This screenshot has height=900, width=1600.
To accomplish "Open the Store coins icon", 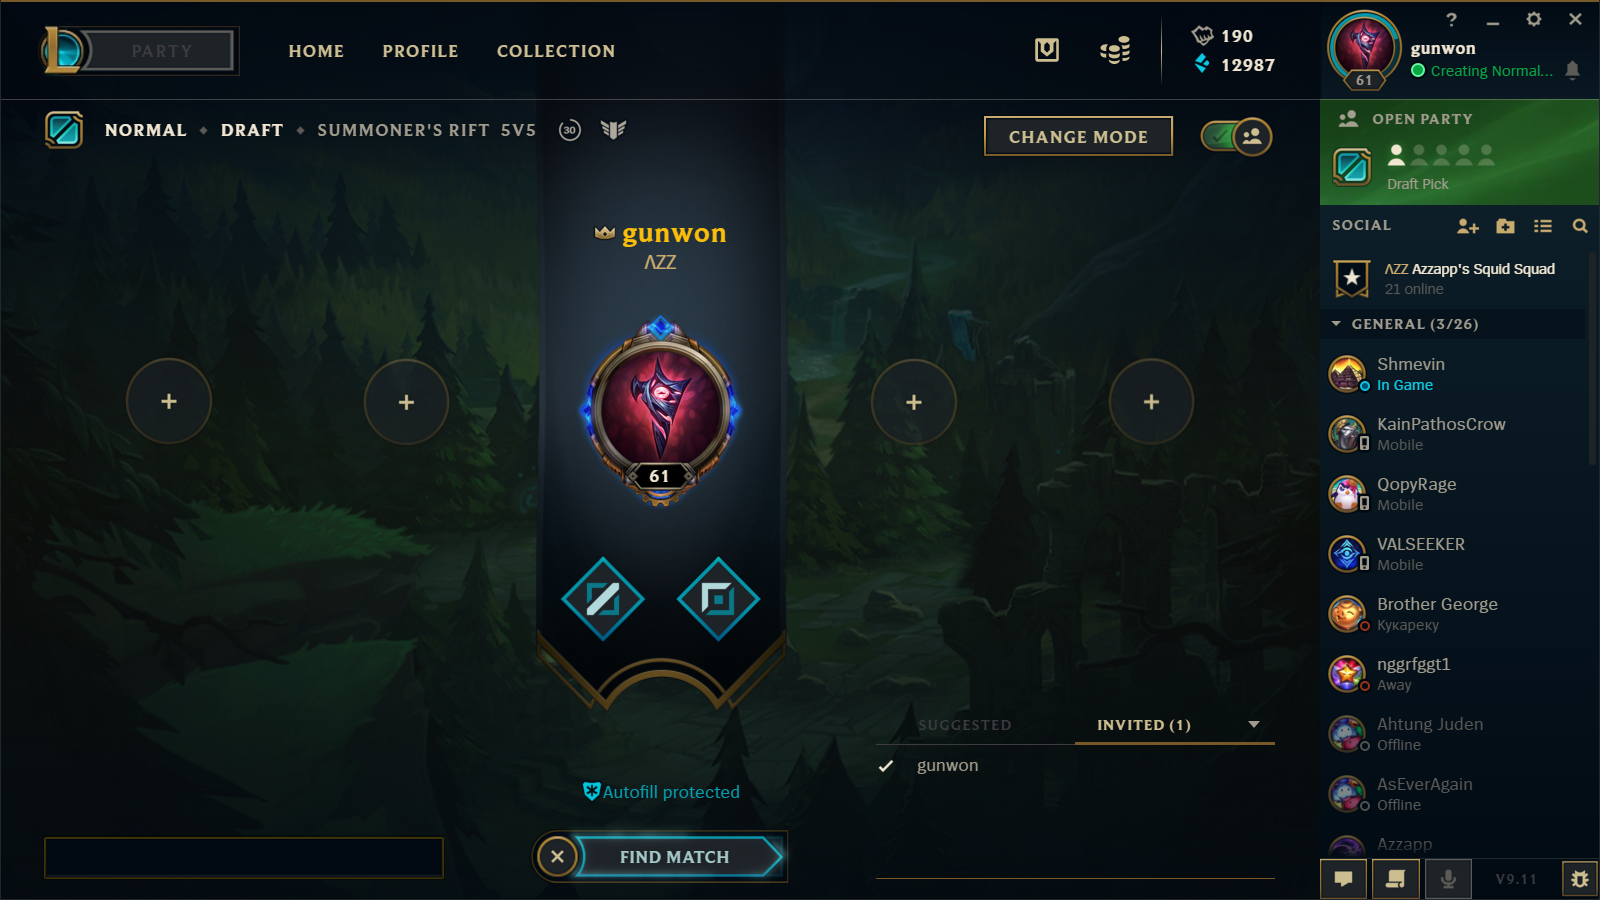I will [1115, 50].
